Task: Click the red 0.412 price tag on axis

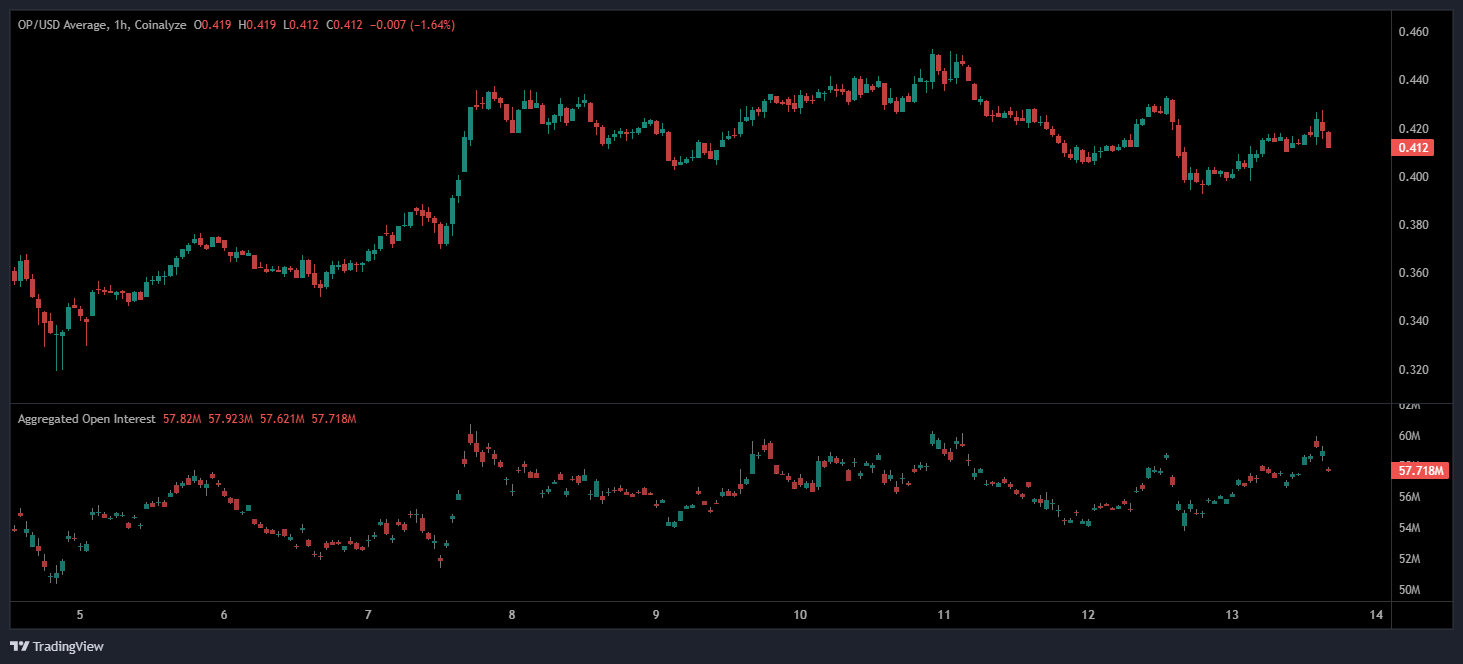Action: (1412, 148)
